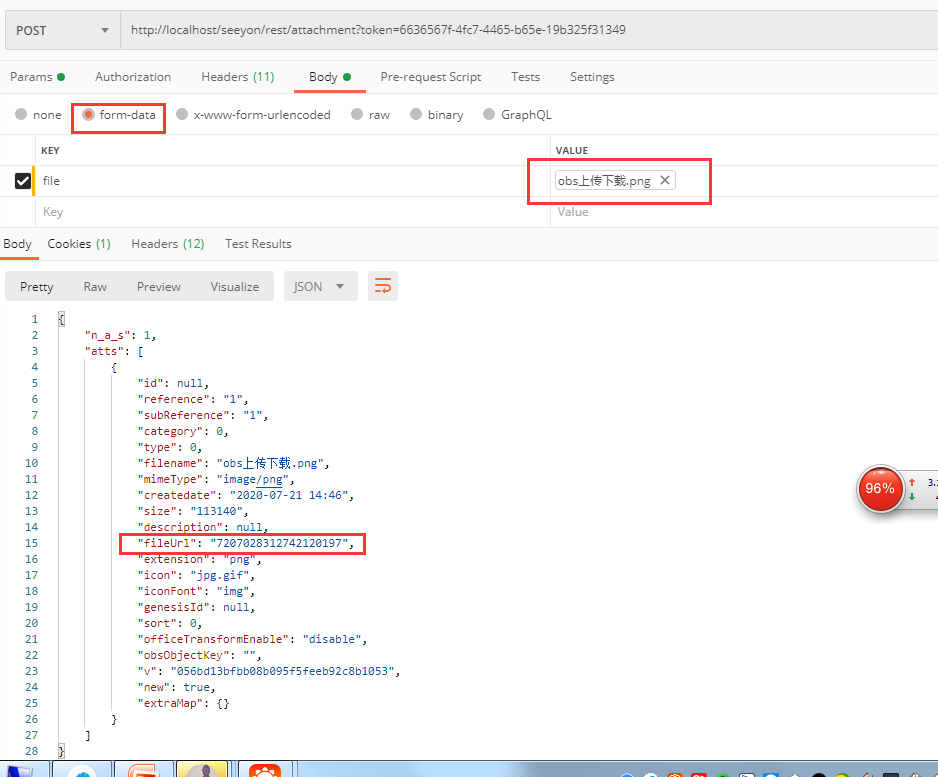
Task: Toggle word wrap for response body
Action: point(382,286)
